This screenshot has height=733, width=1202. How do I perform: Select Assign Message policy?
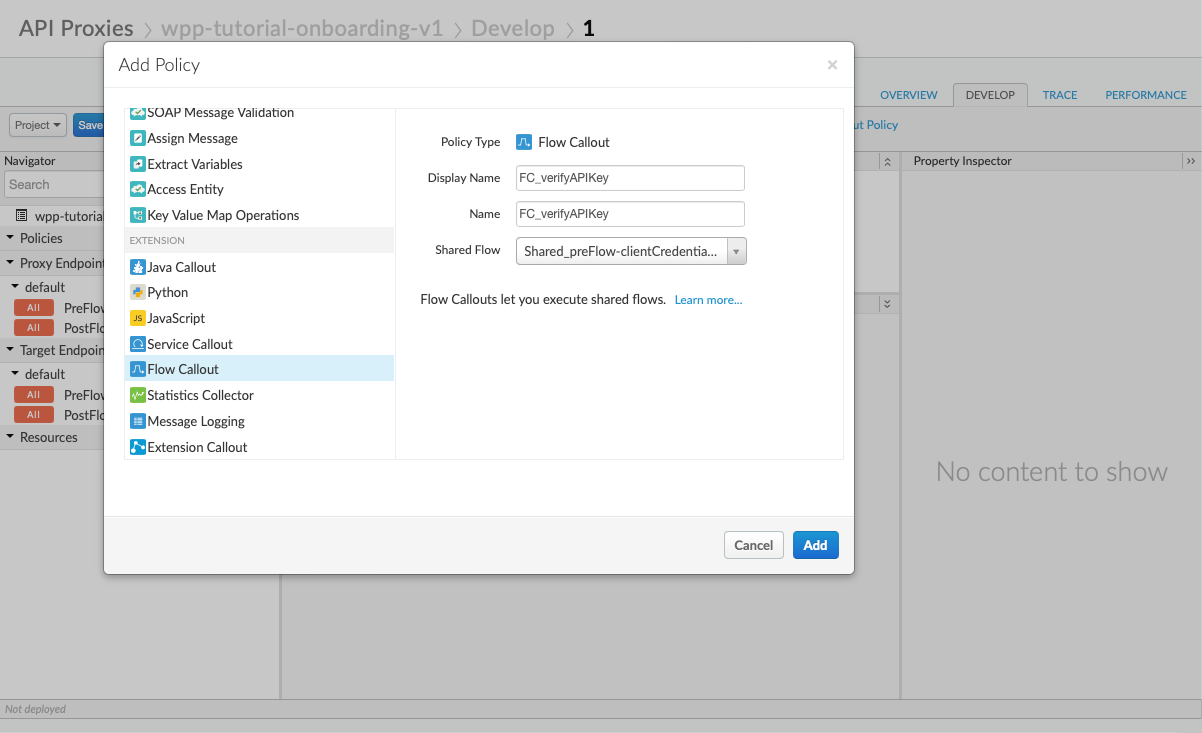pos(192,138)
